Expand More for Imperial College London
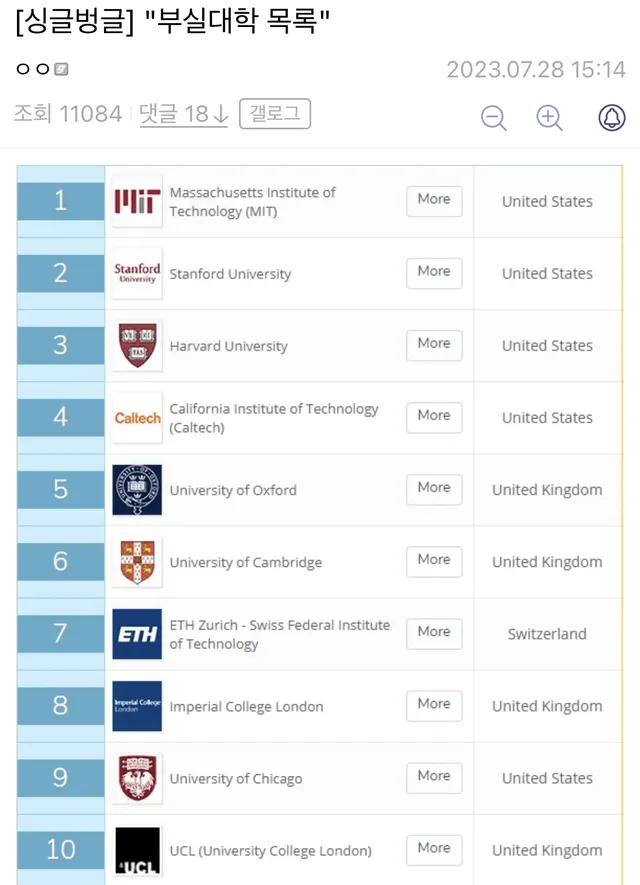Screen dimensions: 640x885 (434, 704)
